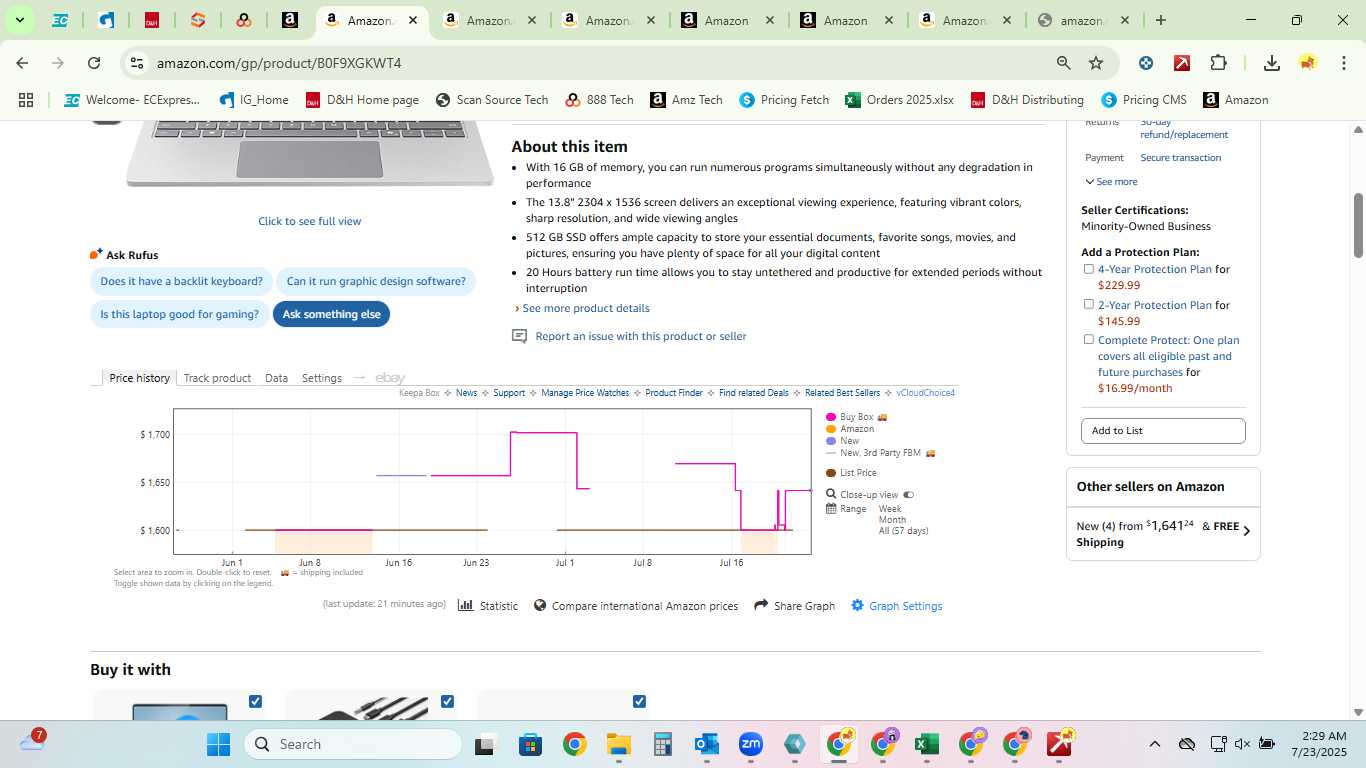Switch to Track product tab

[x=217, y=378]
